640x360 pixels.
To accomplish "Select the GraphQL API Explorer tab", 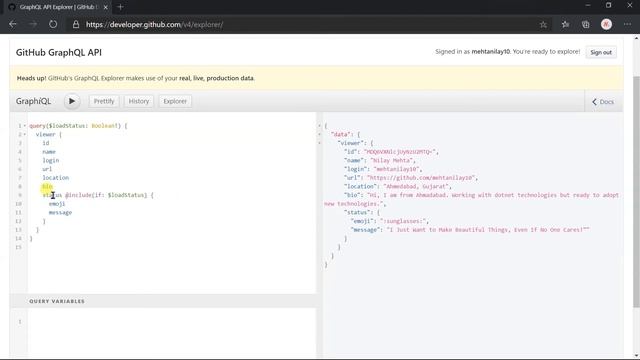I will [57, 7].
